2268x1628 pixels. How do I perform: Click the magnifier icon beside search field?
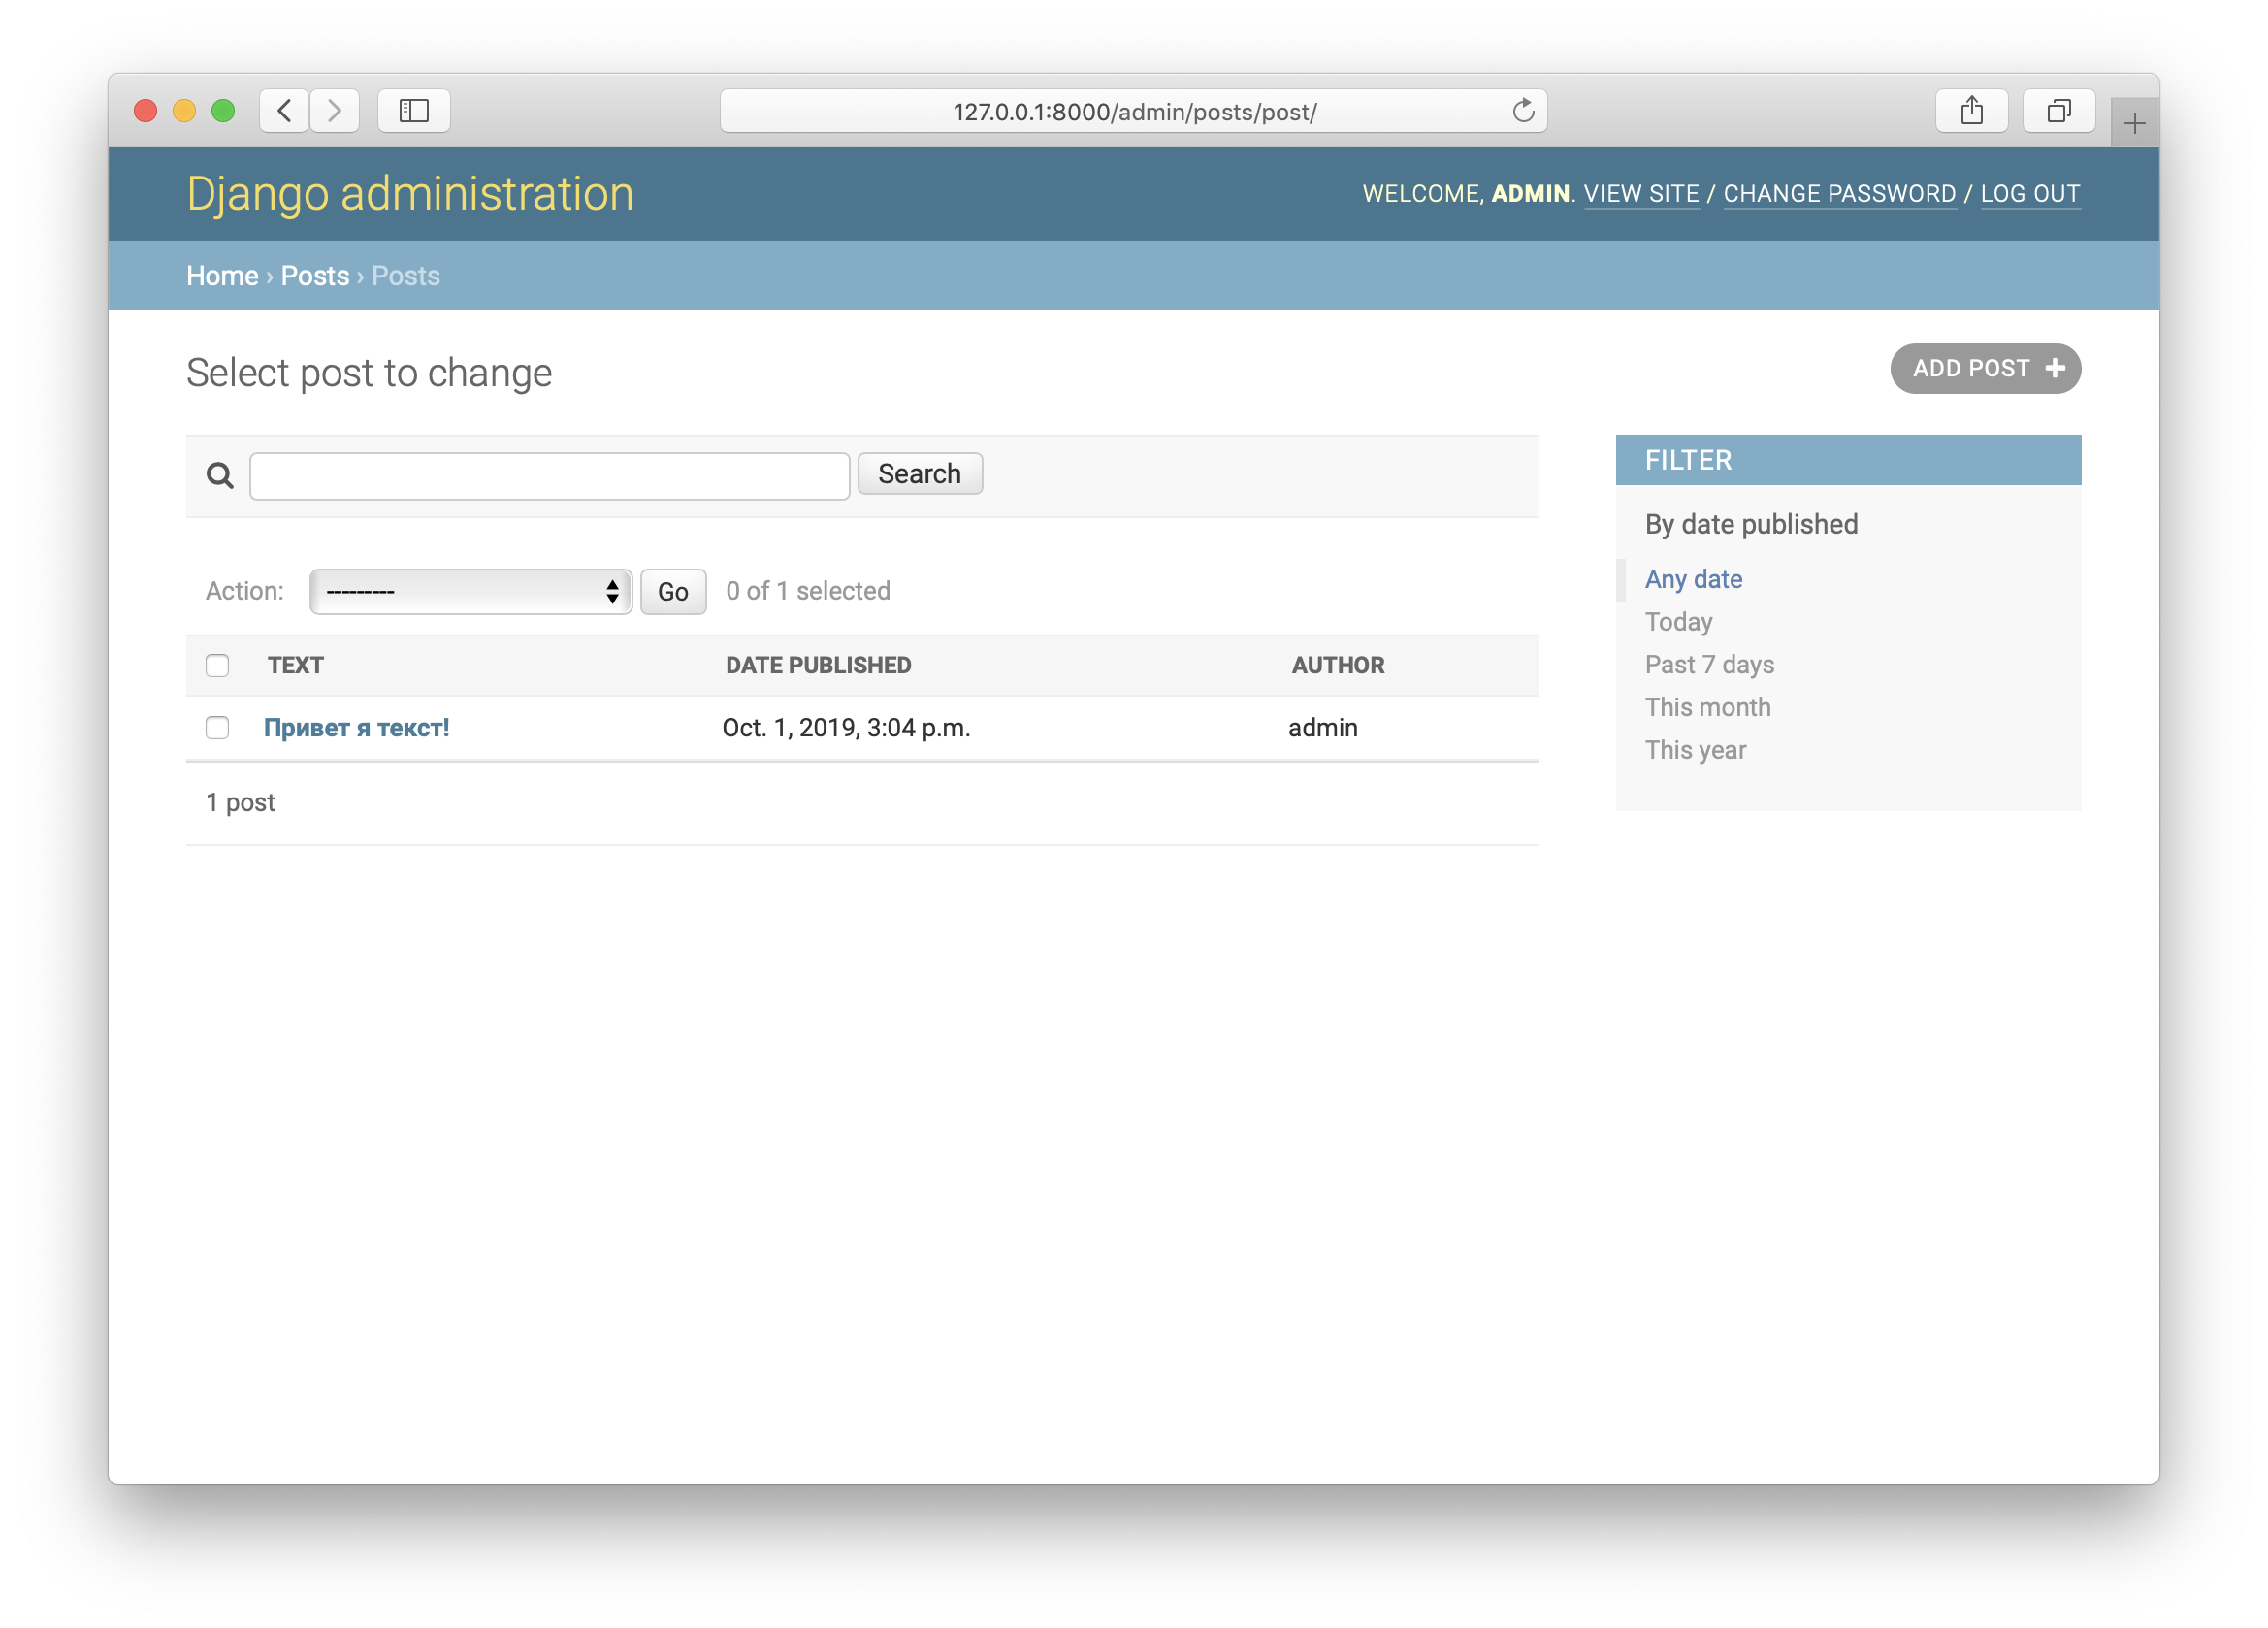coord(220,475)
